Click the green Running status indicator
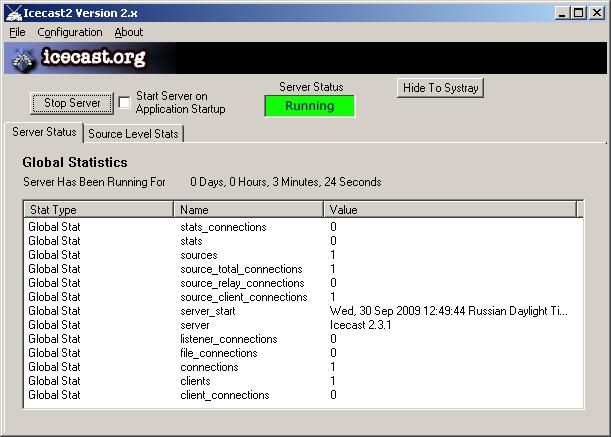611x437 pixels. [309, 106]
